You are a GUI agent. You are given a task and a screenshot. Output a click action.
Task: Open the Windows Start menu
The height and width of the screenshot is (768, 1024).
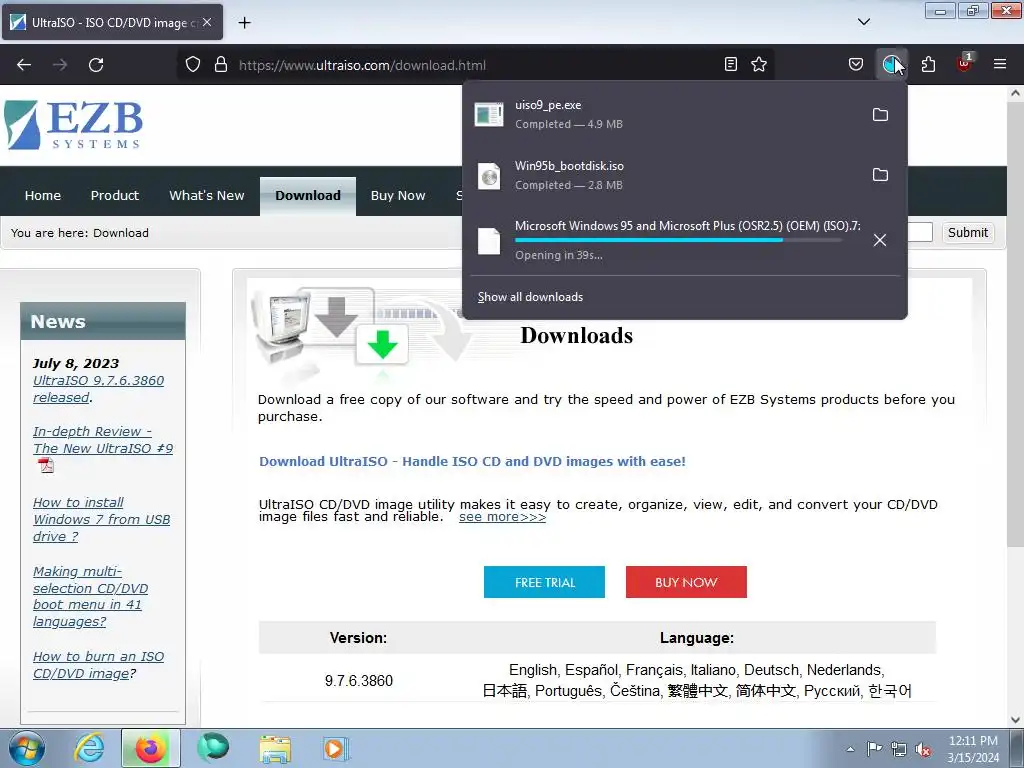point(27,748)
